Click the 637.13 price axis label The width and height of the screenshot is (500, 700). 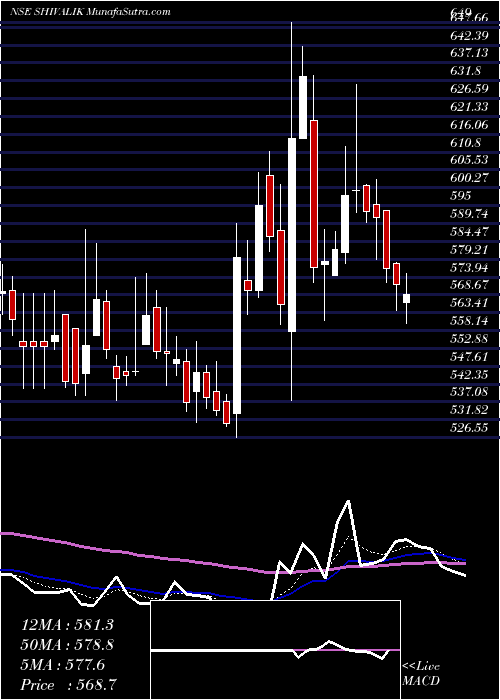469,53
